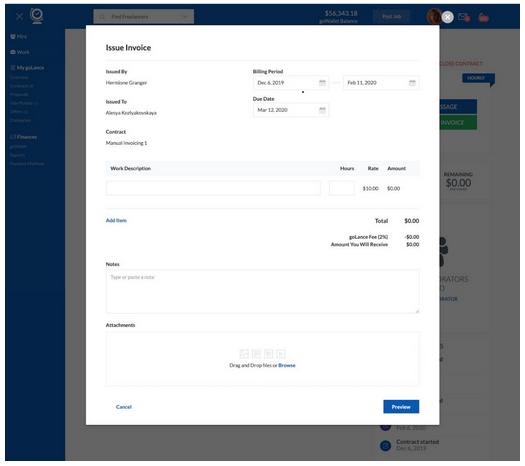
Task: Click the green Invoice button behind the dialog
Action: point(458,123)
